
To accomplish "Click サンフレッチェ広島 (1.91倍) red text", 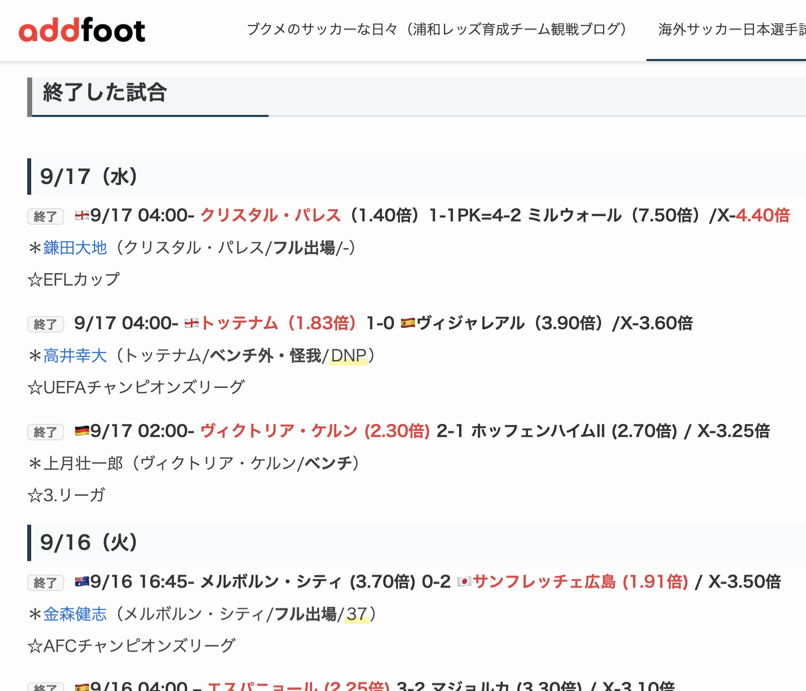I will pos(580,581).
